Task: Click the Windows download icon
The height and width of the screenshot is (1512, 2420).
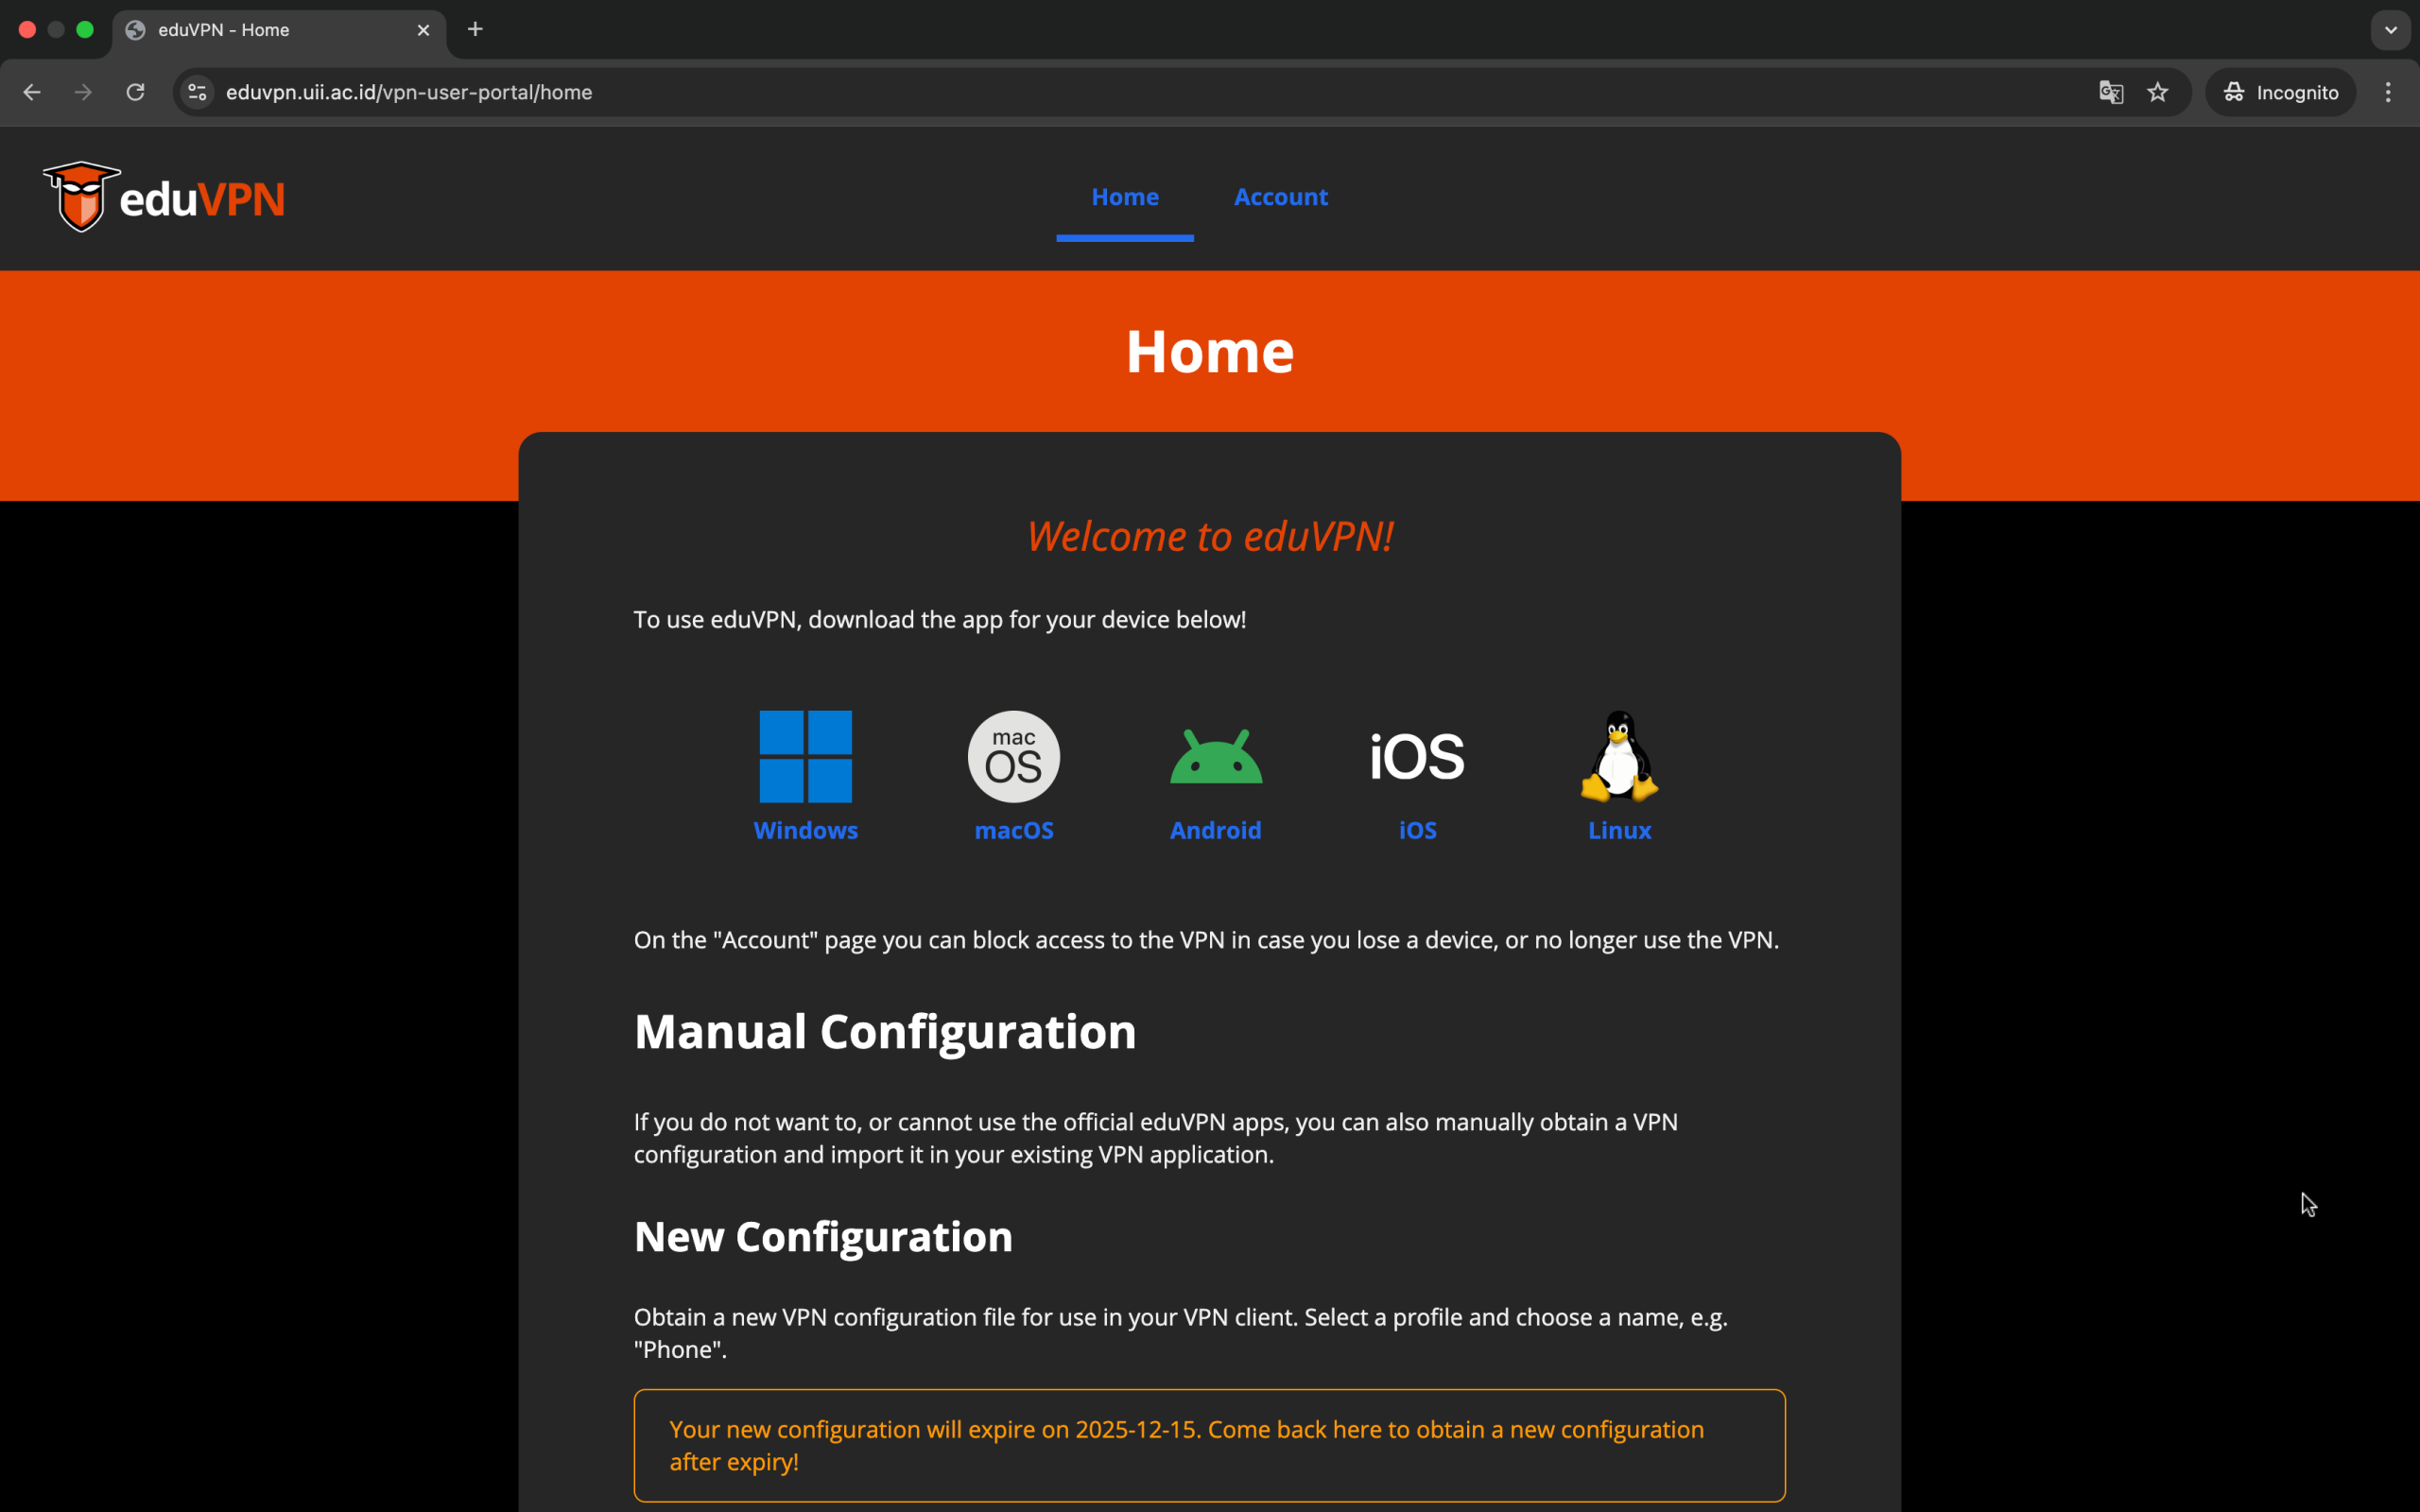Action: 805,757
